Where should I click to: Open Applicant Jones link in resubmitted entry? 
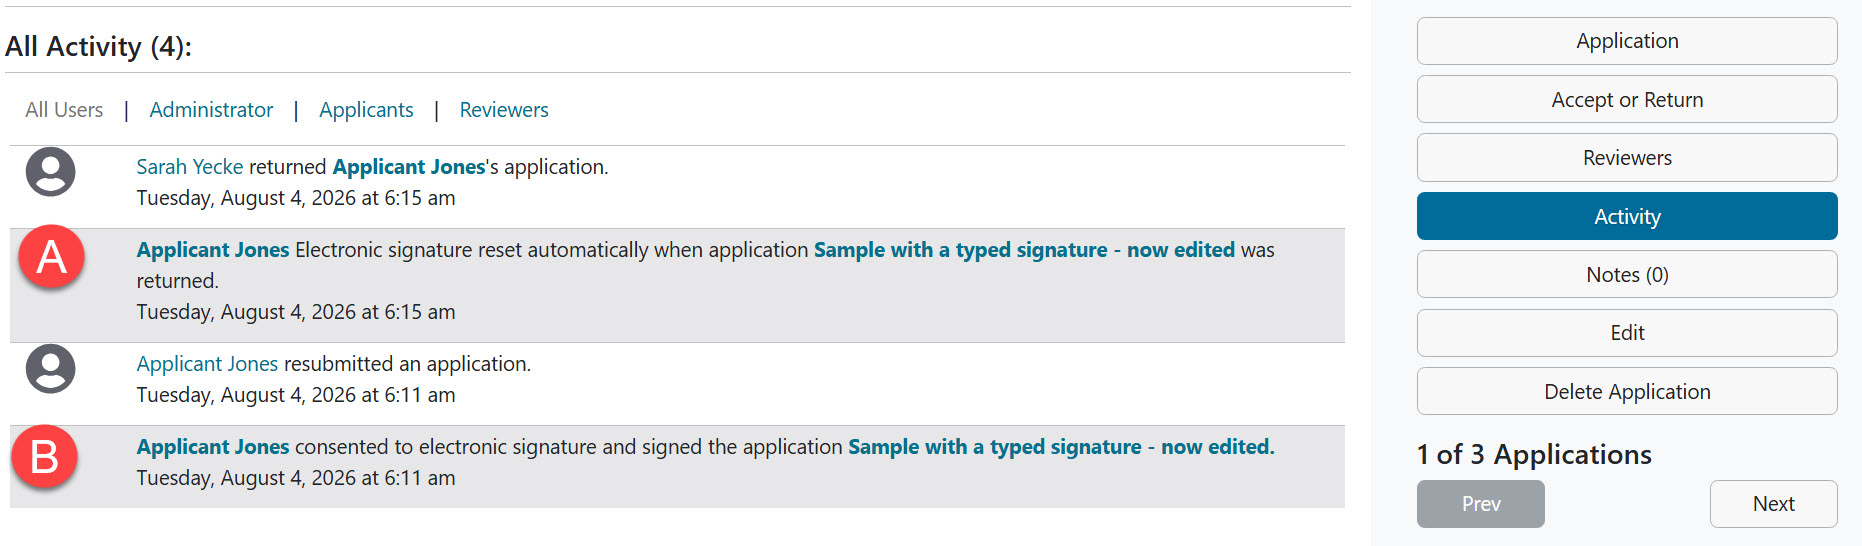click(207, 364)
